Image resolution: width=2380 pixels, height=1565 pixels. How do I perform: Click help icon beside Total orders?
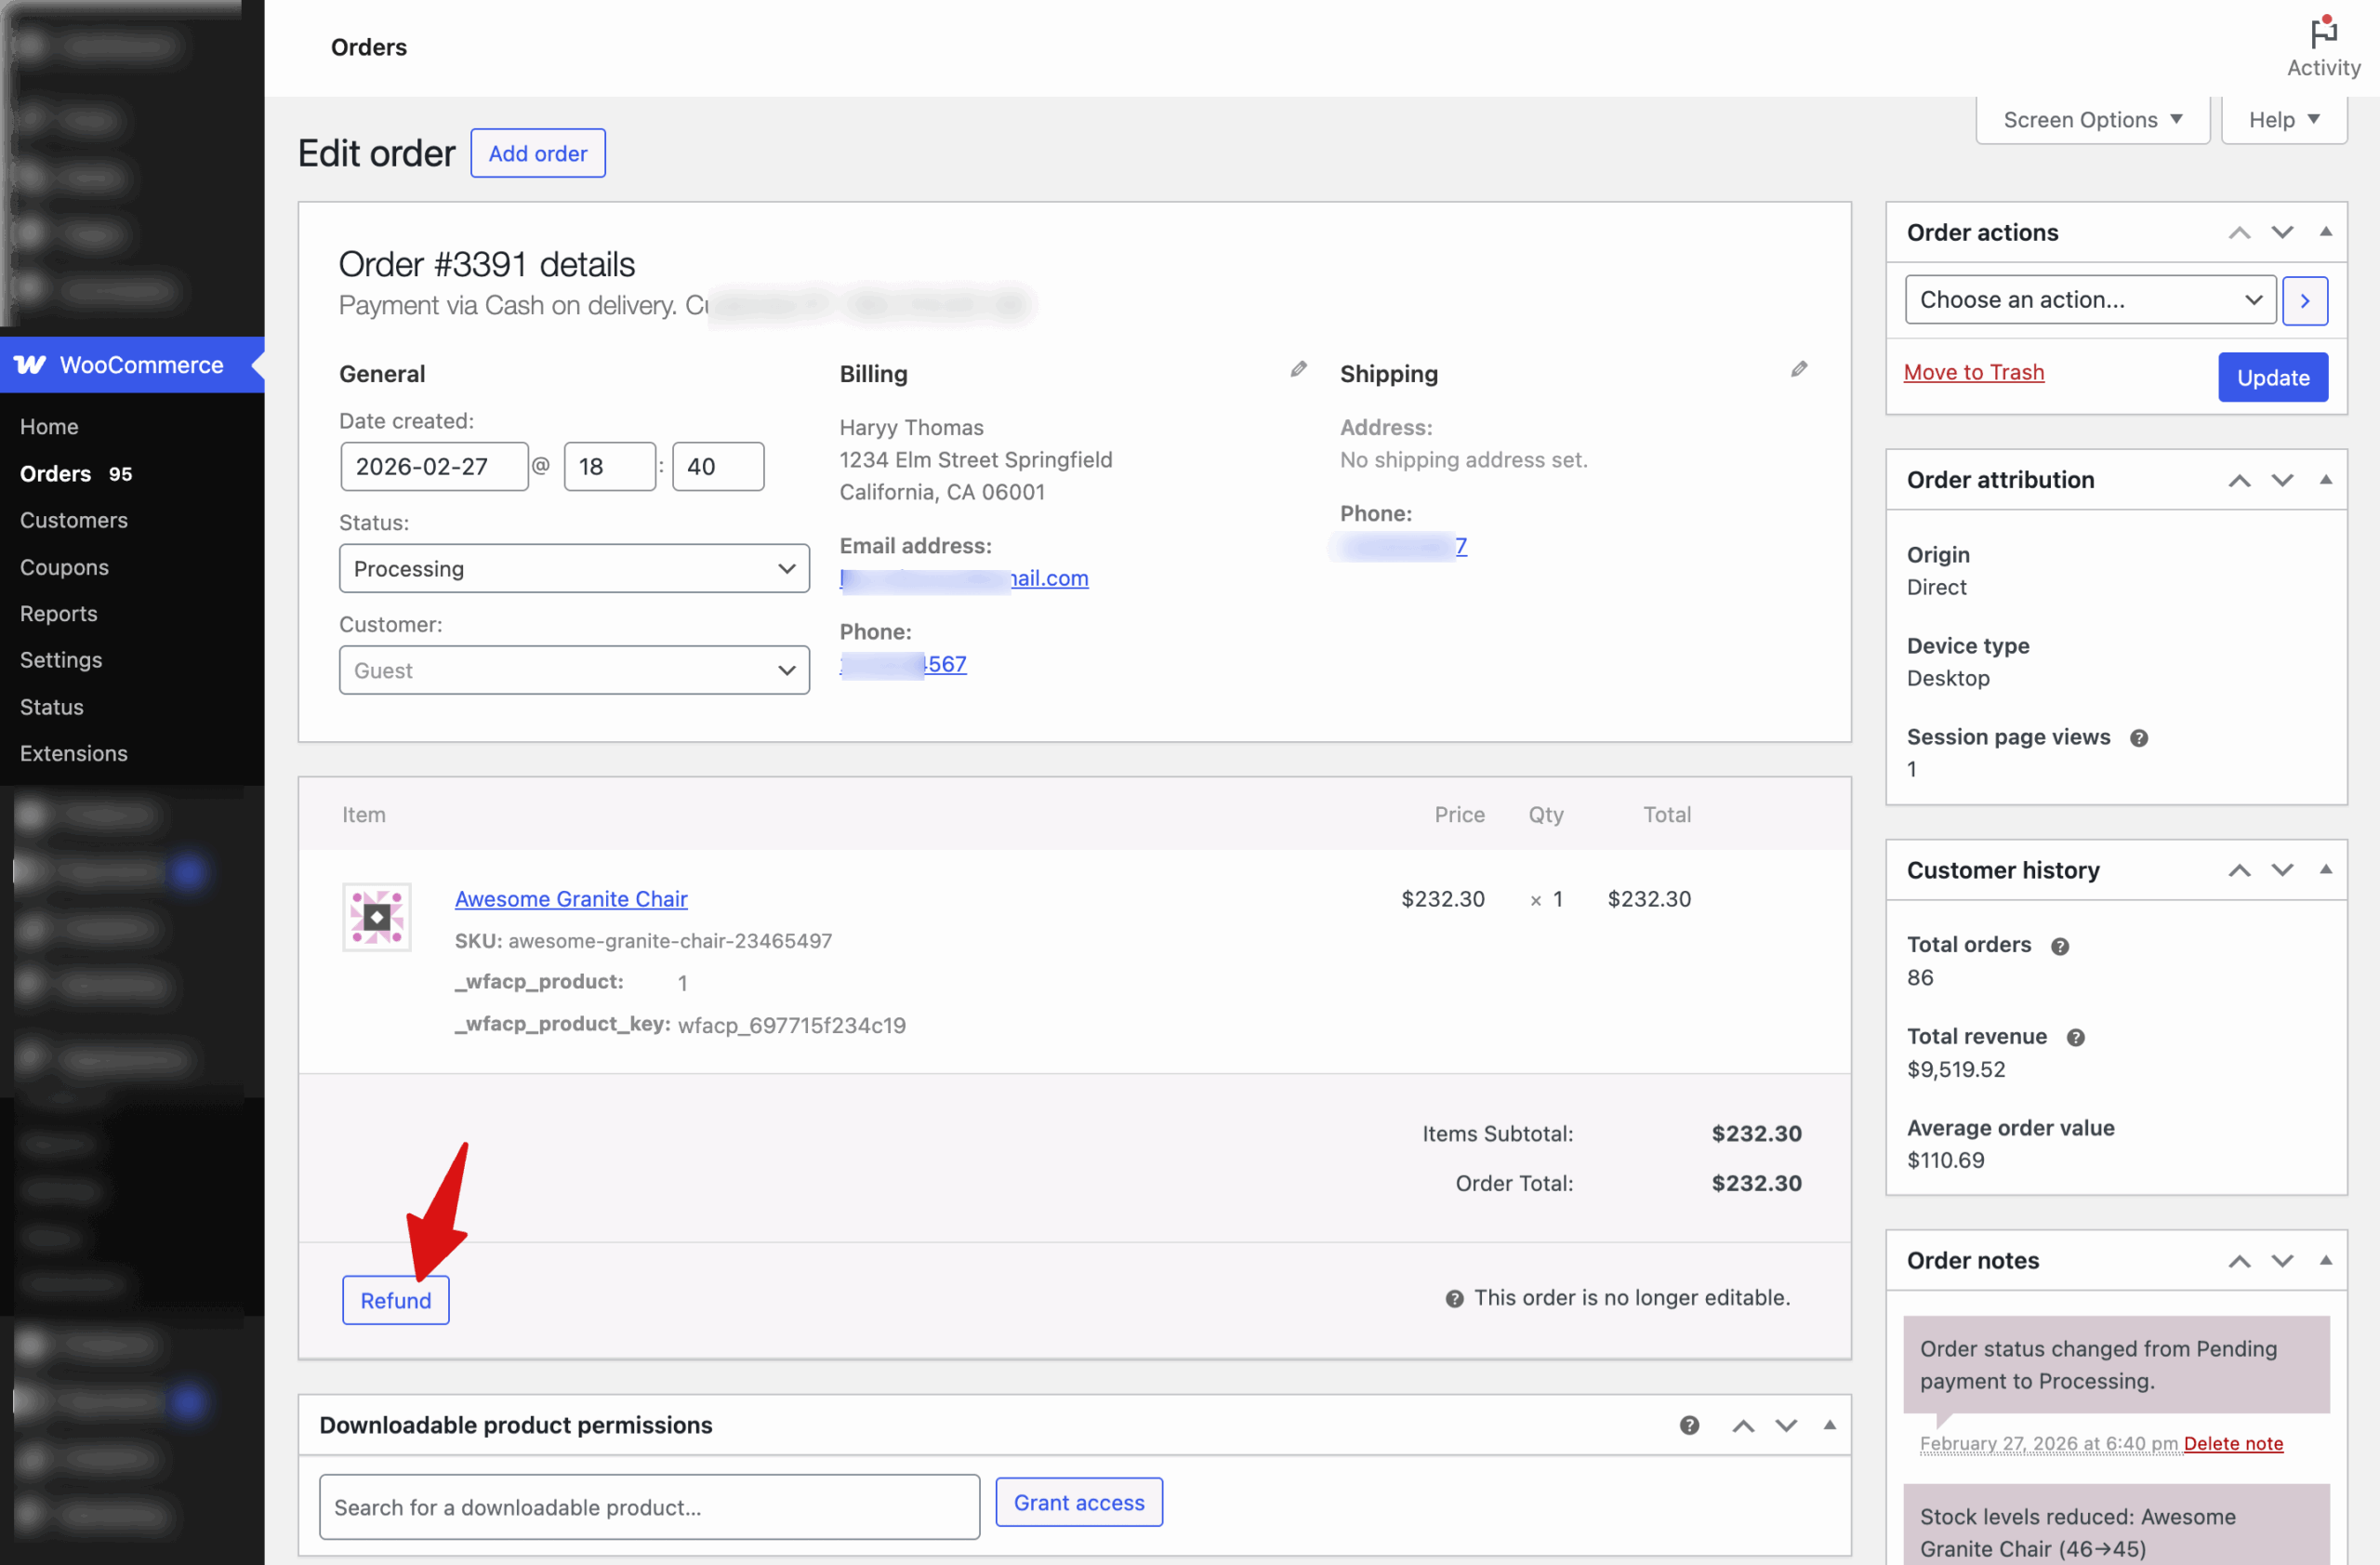coord(2061,945)
